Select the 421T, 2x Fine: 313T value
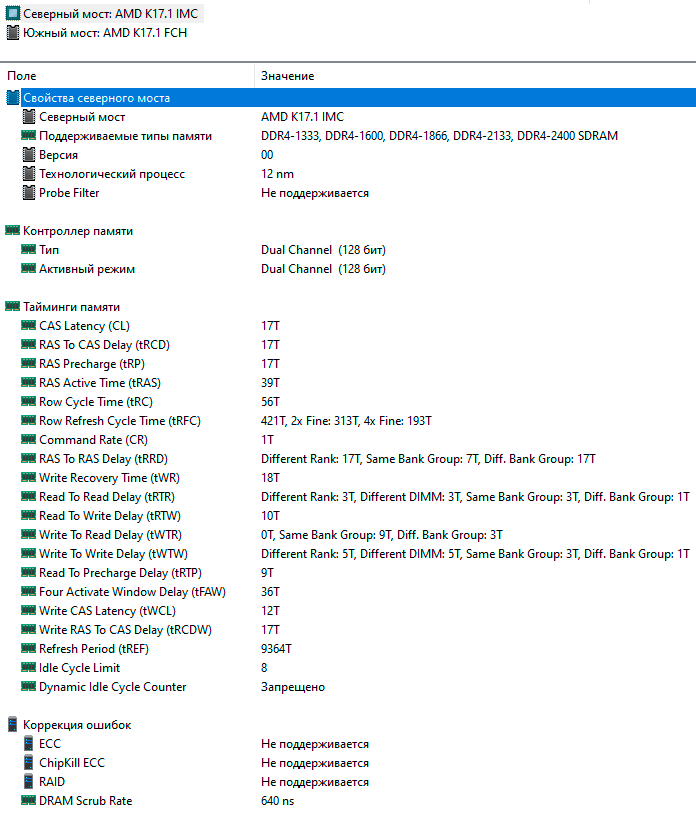The width and height of the screenshot is (696, 814). (346, 420)
